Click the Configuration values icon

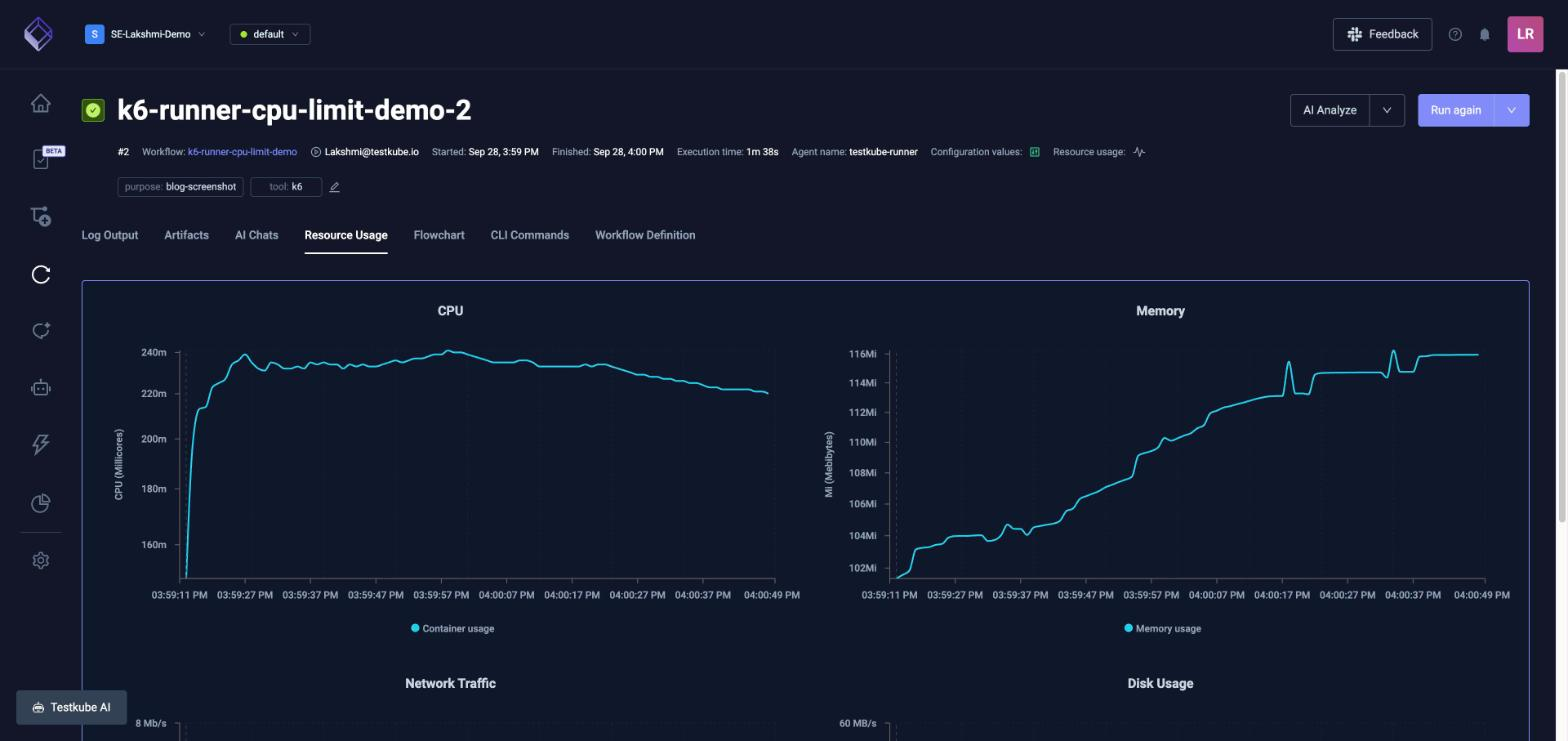[1035, 152]
